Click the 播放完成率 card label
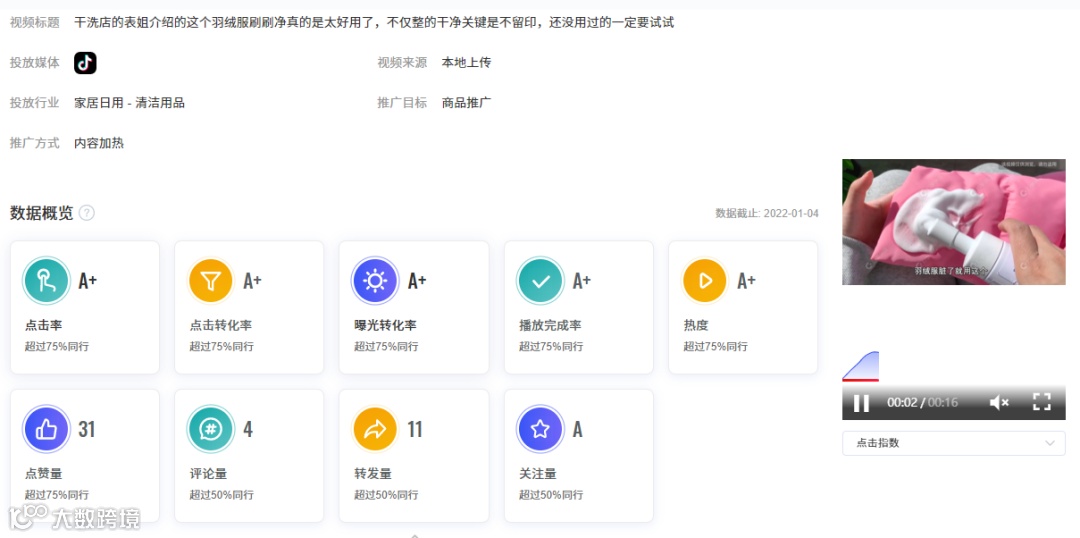 (550, 325)
